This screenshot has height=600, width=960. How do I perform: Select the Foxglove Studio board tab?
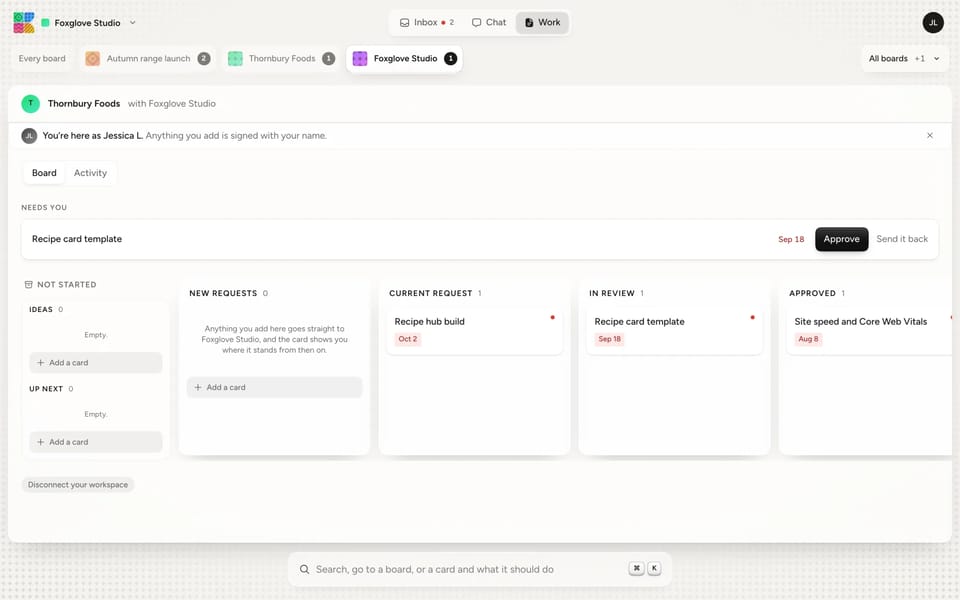pyautogui.click(x=405, y=59)
